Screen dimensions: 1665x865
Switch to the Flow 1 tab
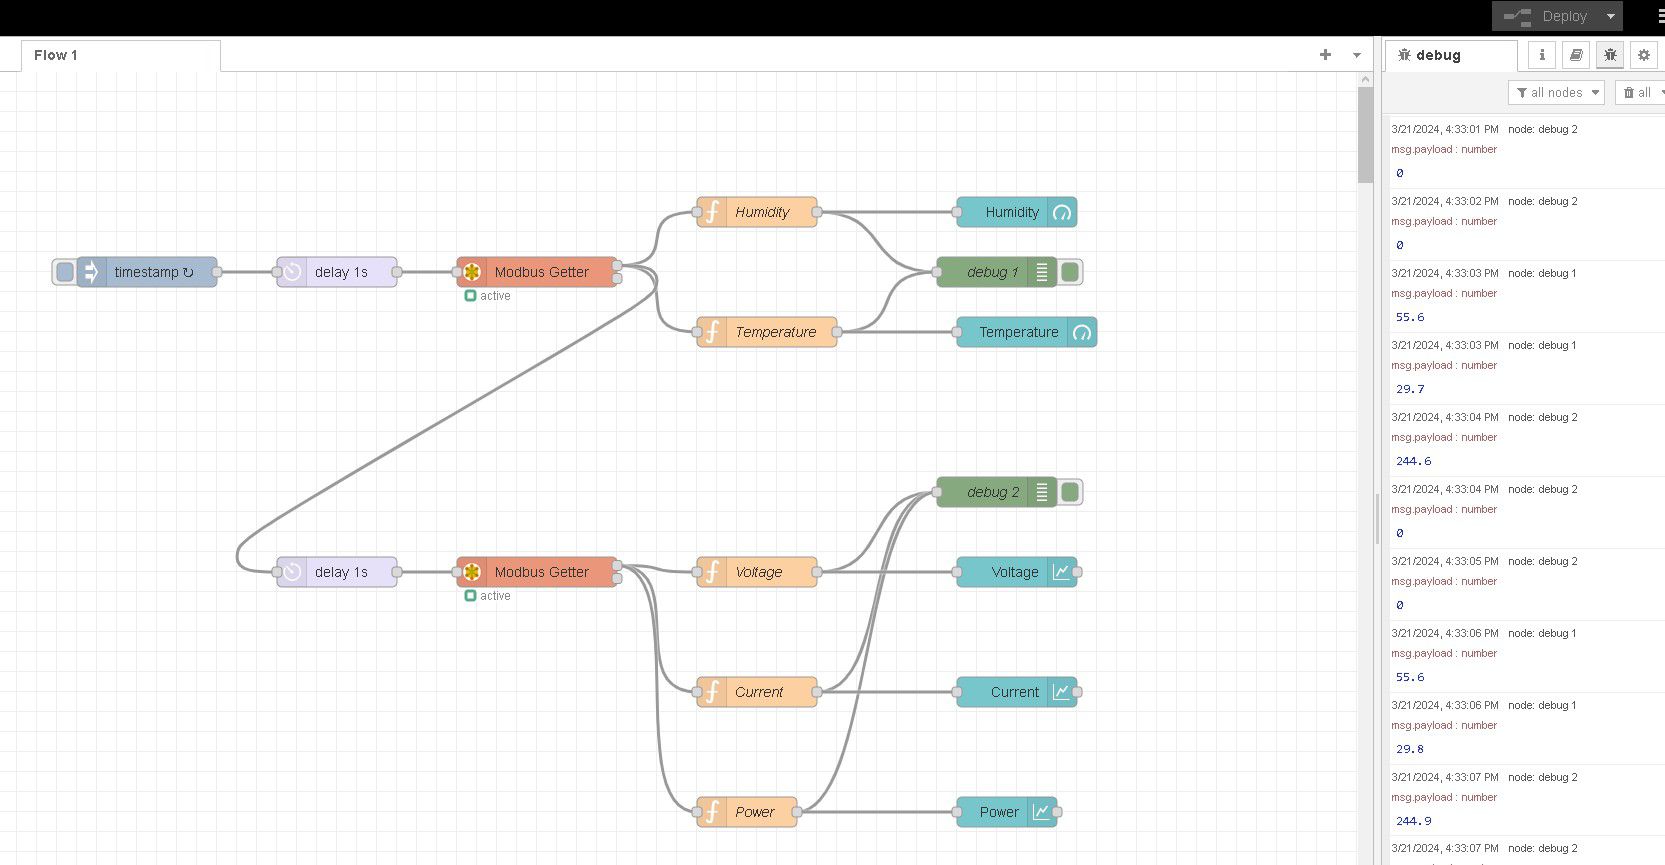(56, 55)
